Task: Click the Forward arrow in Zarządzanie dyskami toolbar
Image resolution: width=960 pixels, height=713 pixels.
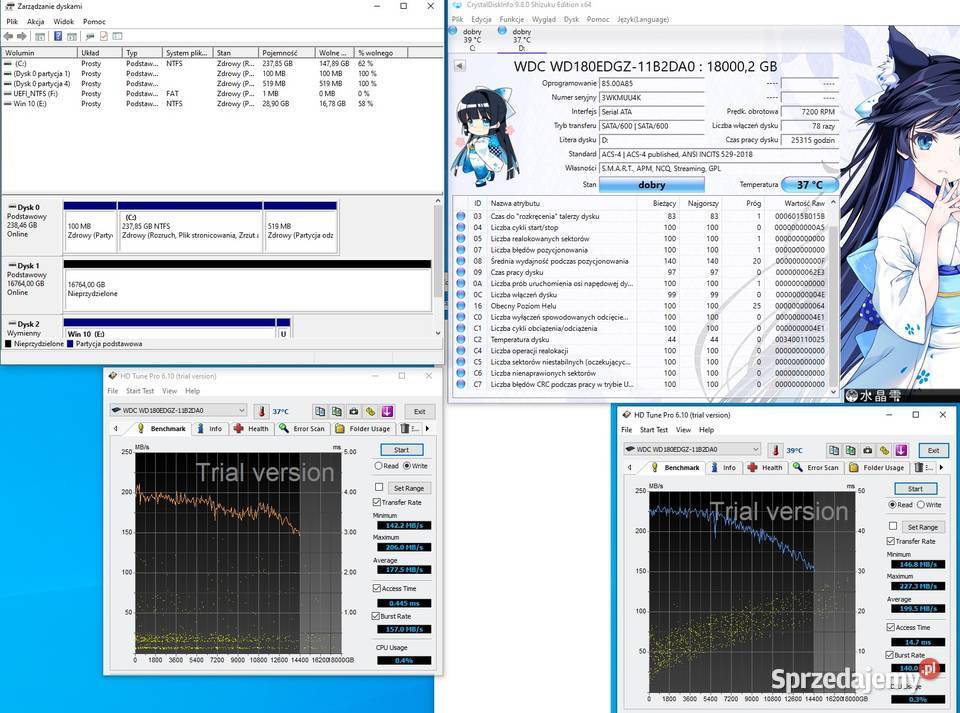Action: 22,36
